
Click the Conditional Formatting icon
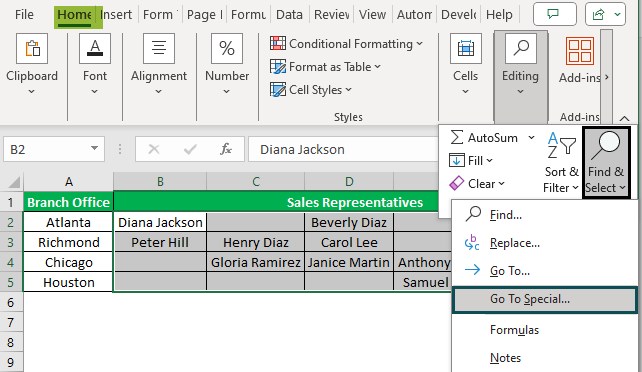point(278,43)
